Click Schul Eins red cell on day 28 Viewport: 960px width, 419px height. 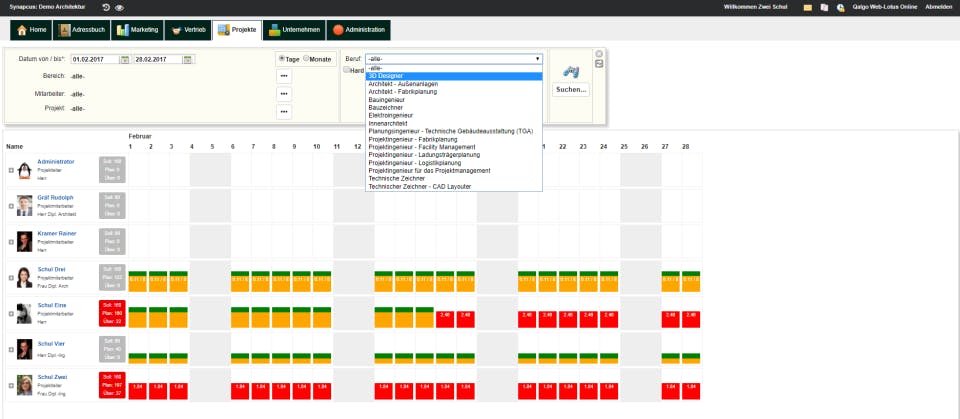click(x=691, y=319)
